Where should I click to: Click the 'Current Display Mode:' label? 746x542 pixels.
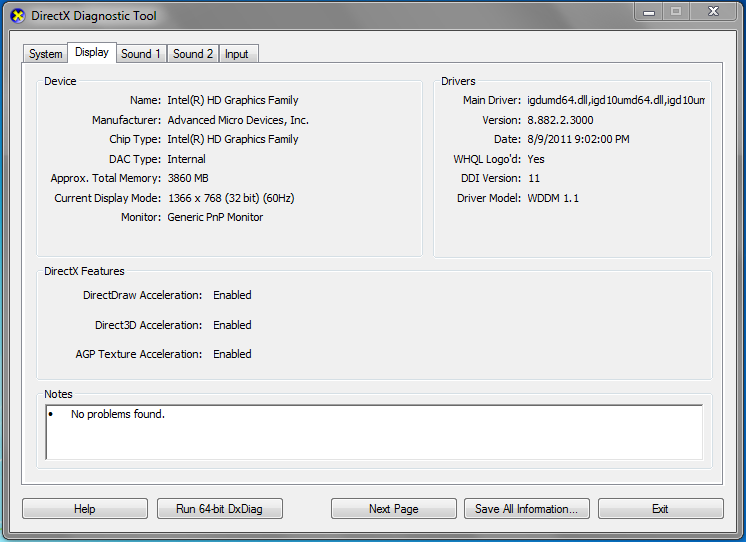[x=108, y=198]
